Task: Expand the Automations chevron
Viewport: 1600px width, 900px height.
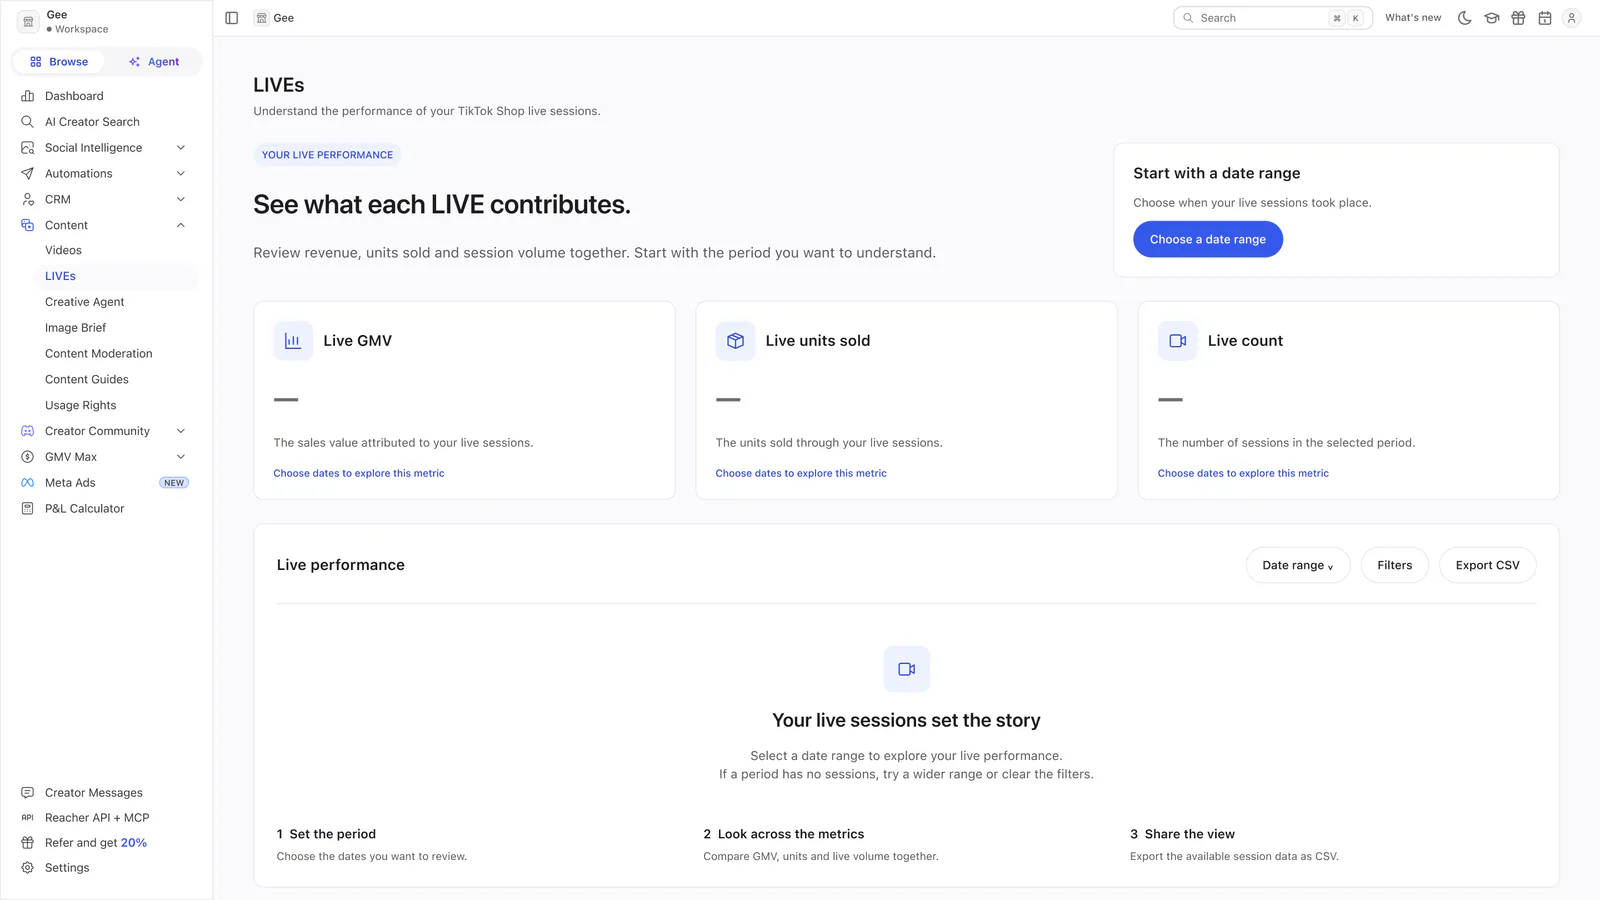Action: point(181,174)
